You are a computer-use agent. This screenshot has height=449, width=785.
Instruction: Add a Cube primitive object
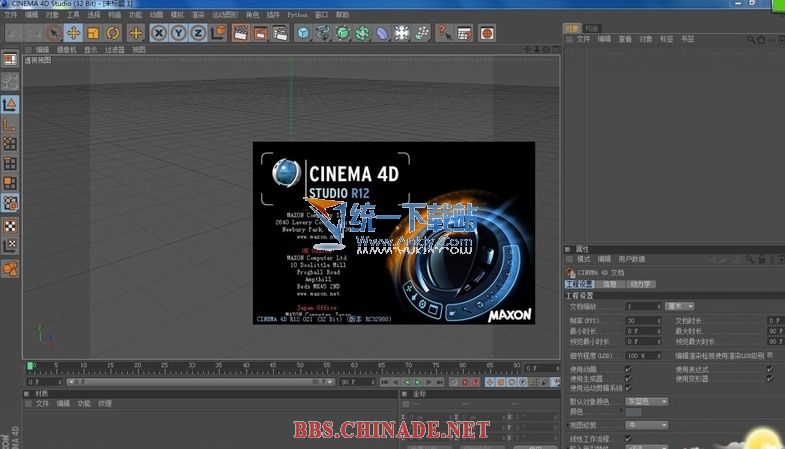point(303,33)
